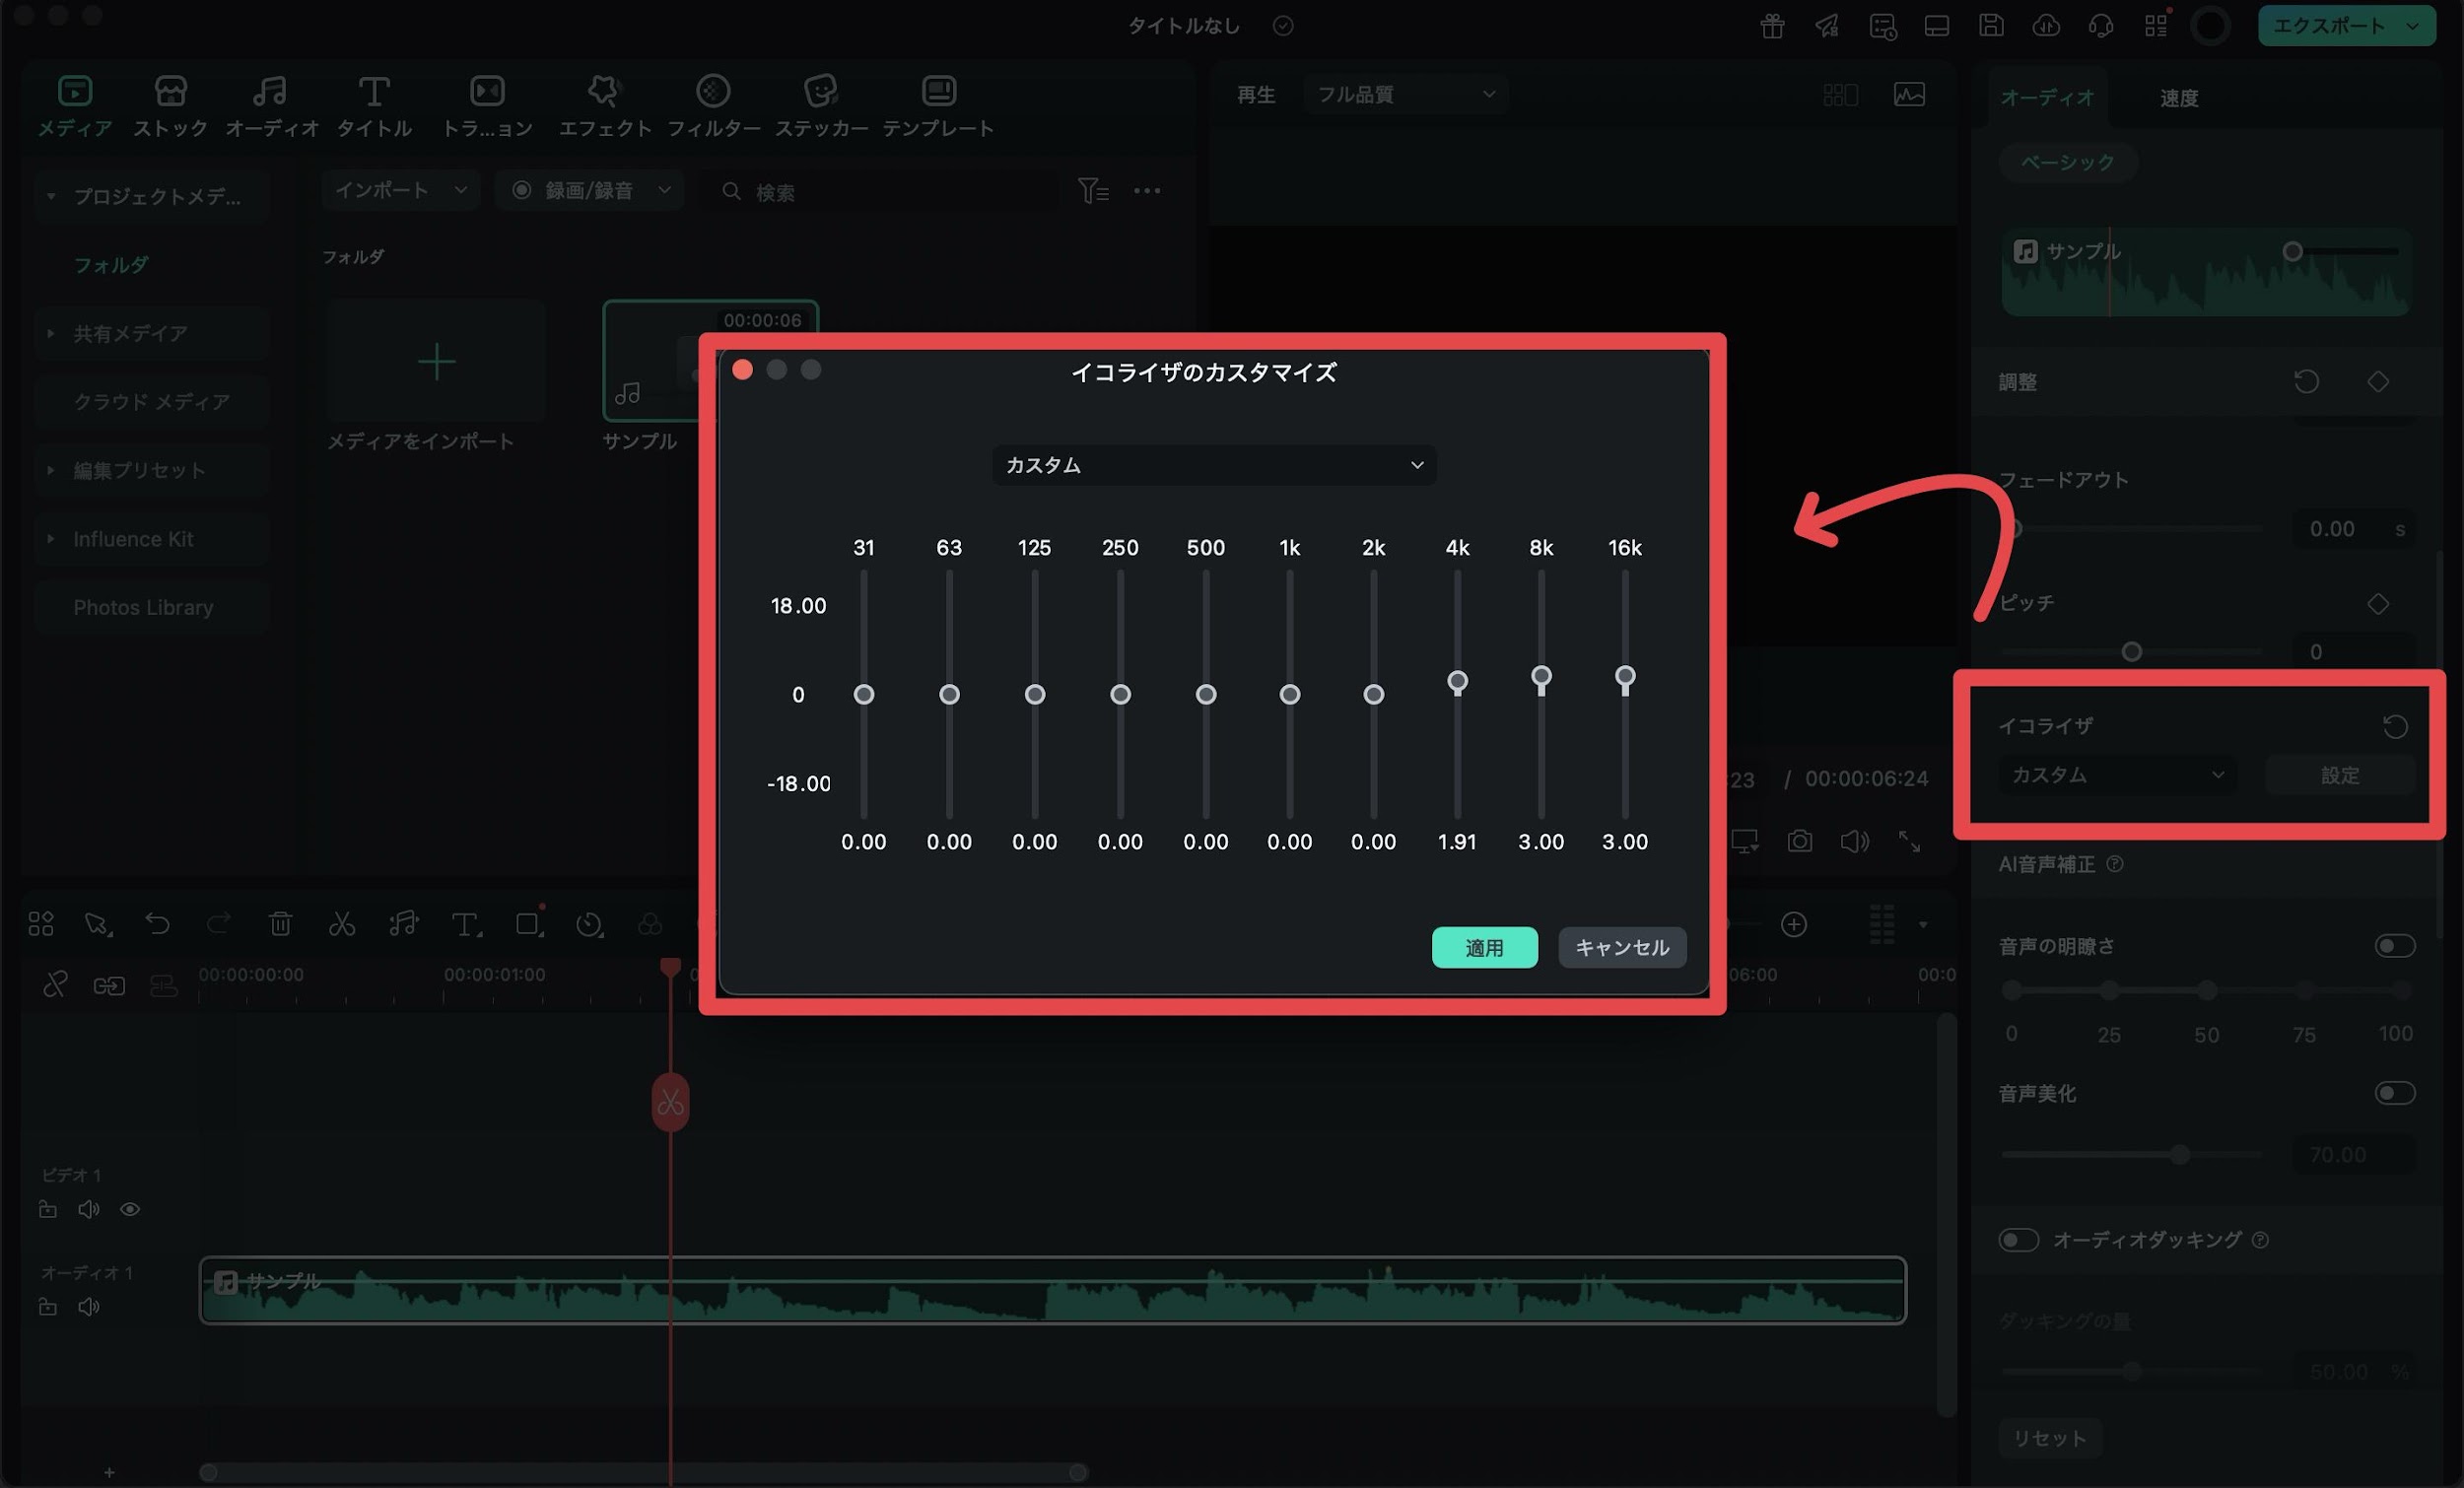
Task: Click the 適用 button
Action: (1484, 947)
